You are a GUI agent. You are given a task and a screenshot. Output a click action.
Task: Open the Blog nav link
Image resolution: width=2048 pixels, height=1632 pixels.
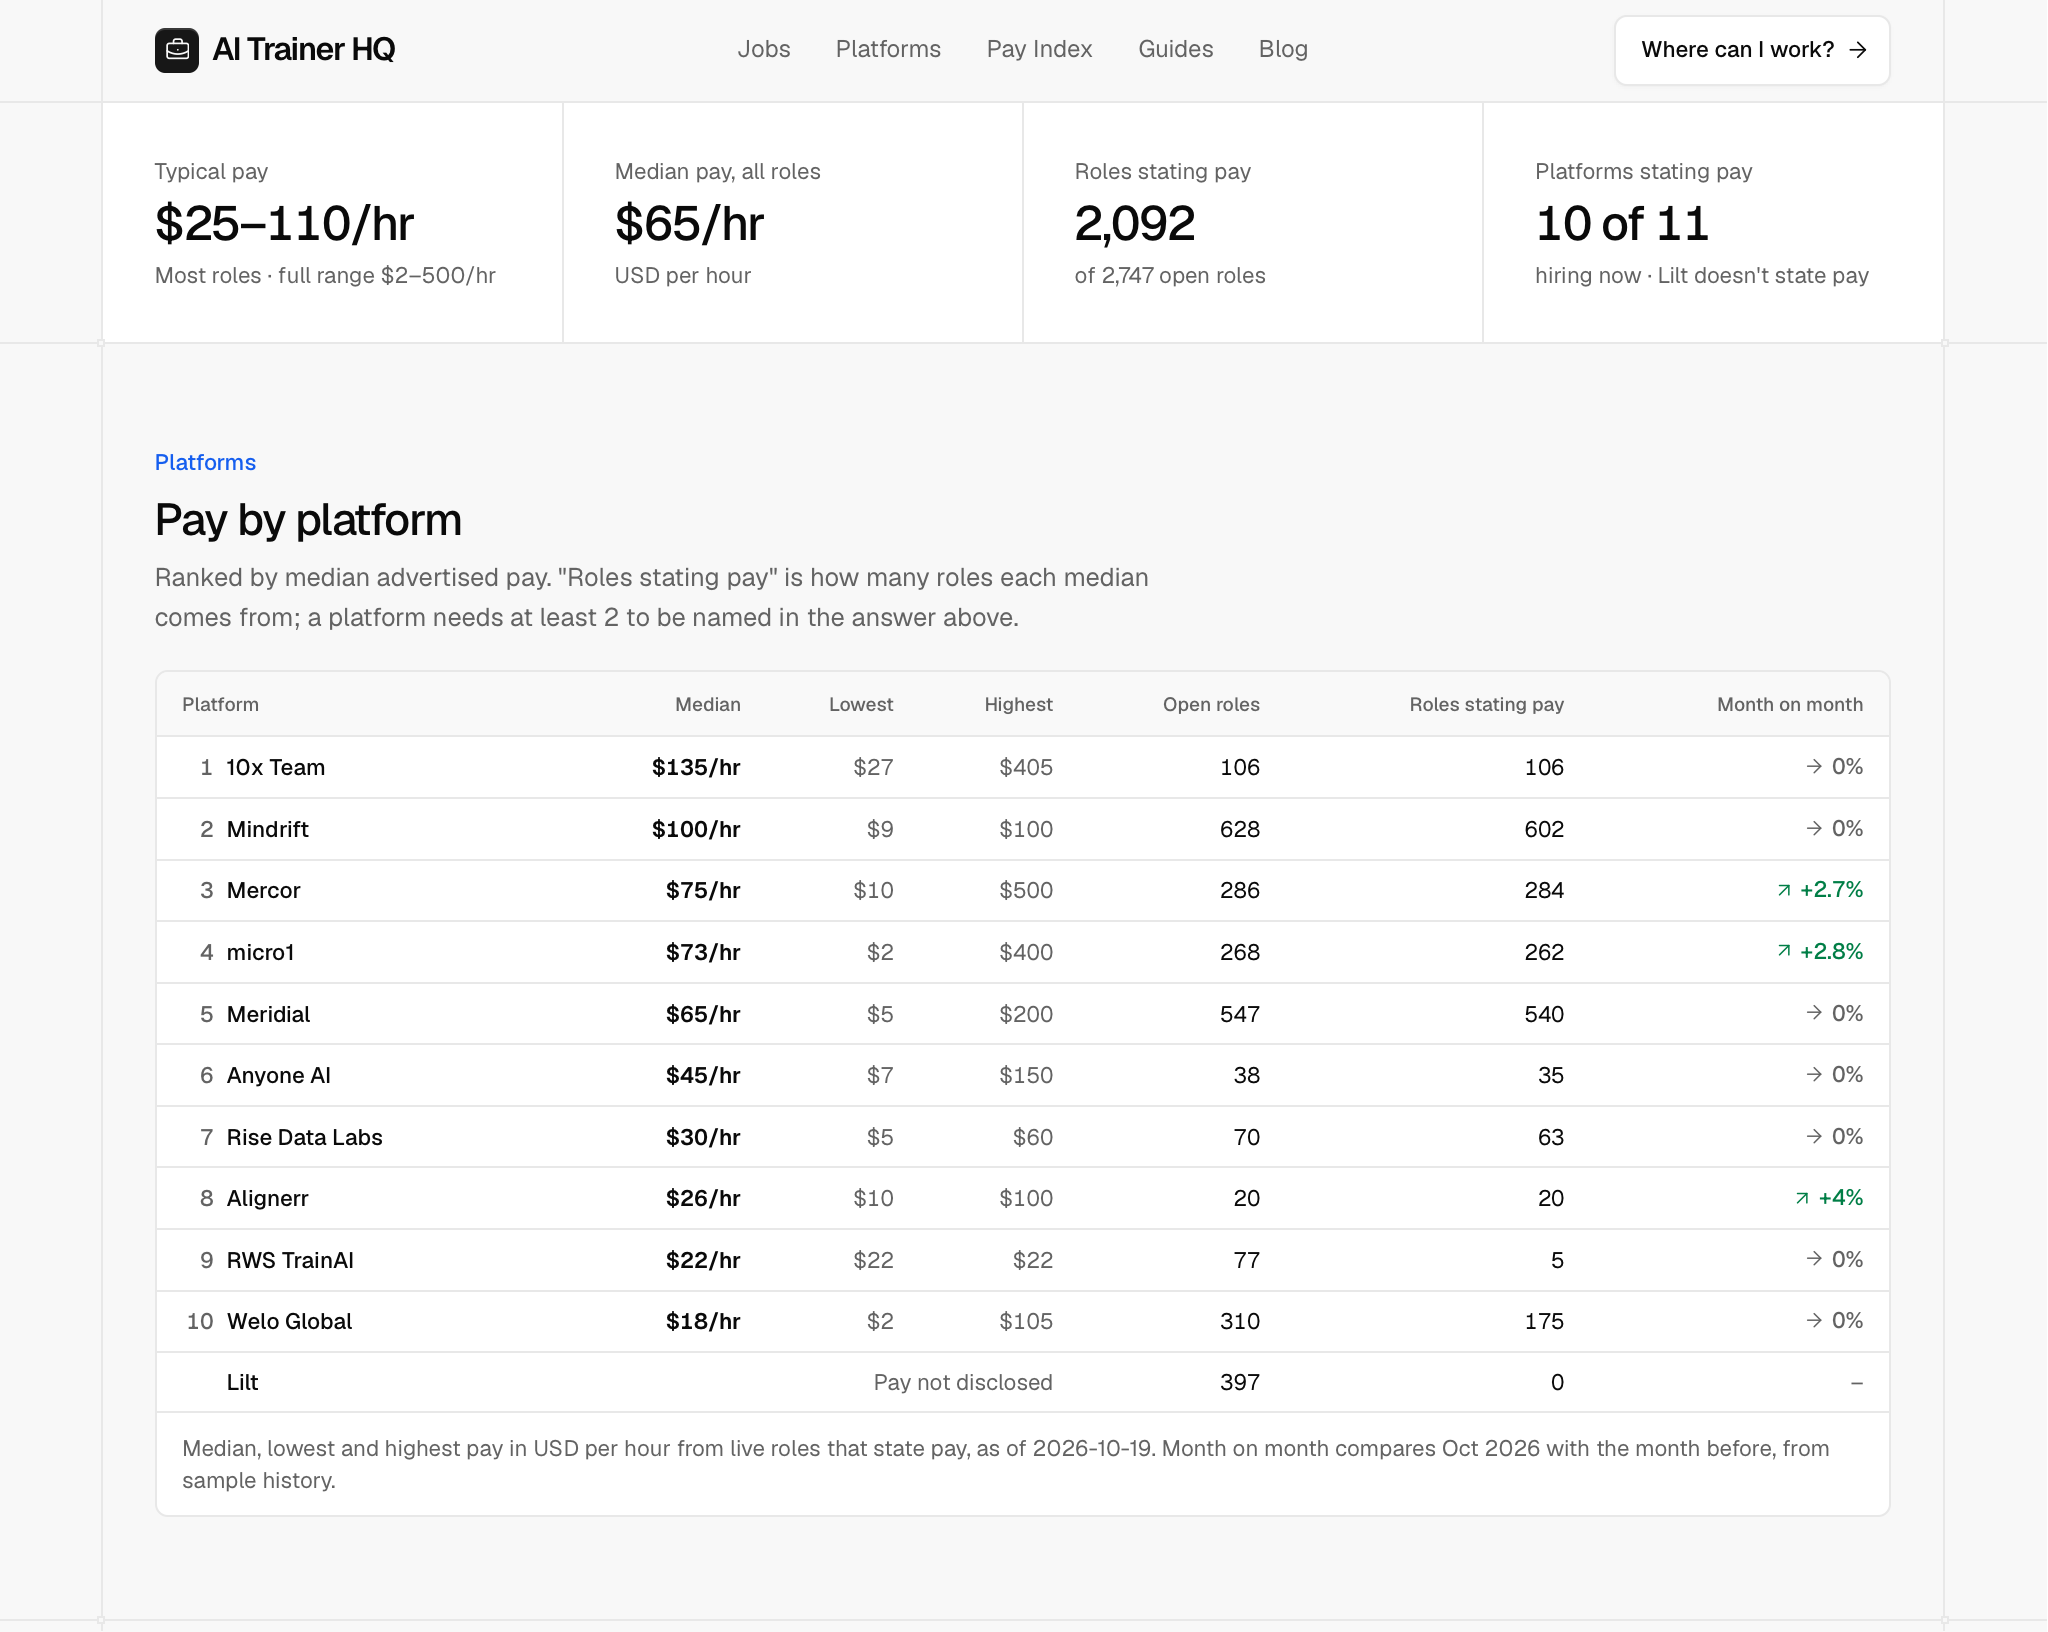(x=1283, y=49)
